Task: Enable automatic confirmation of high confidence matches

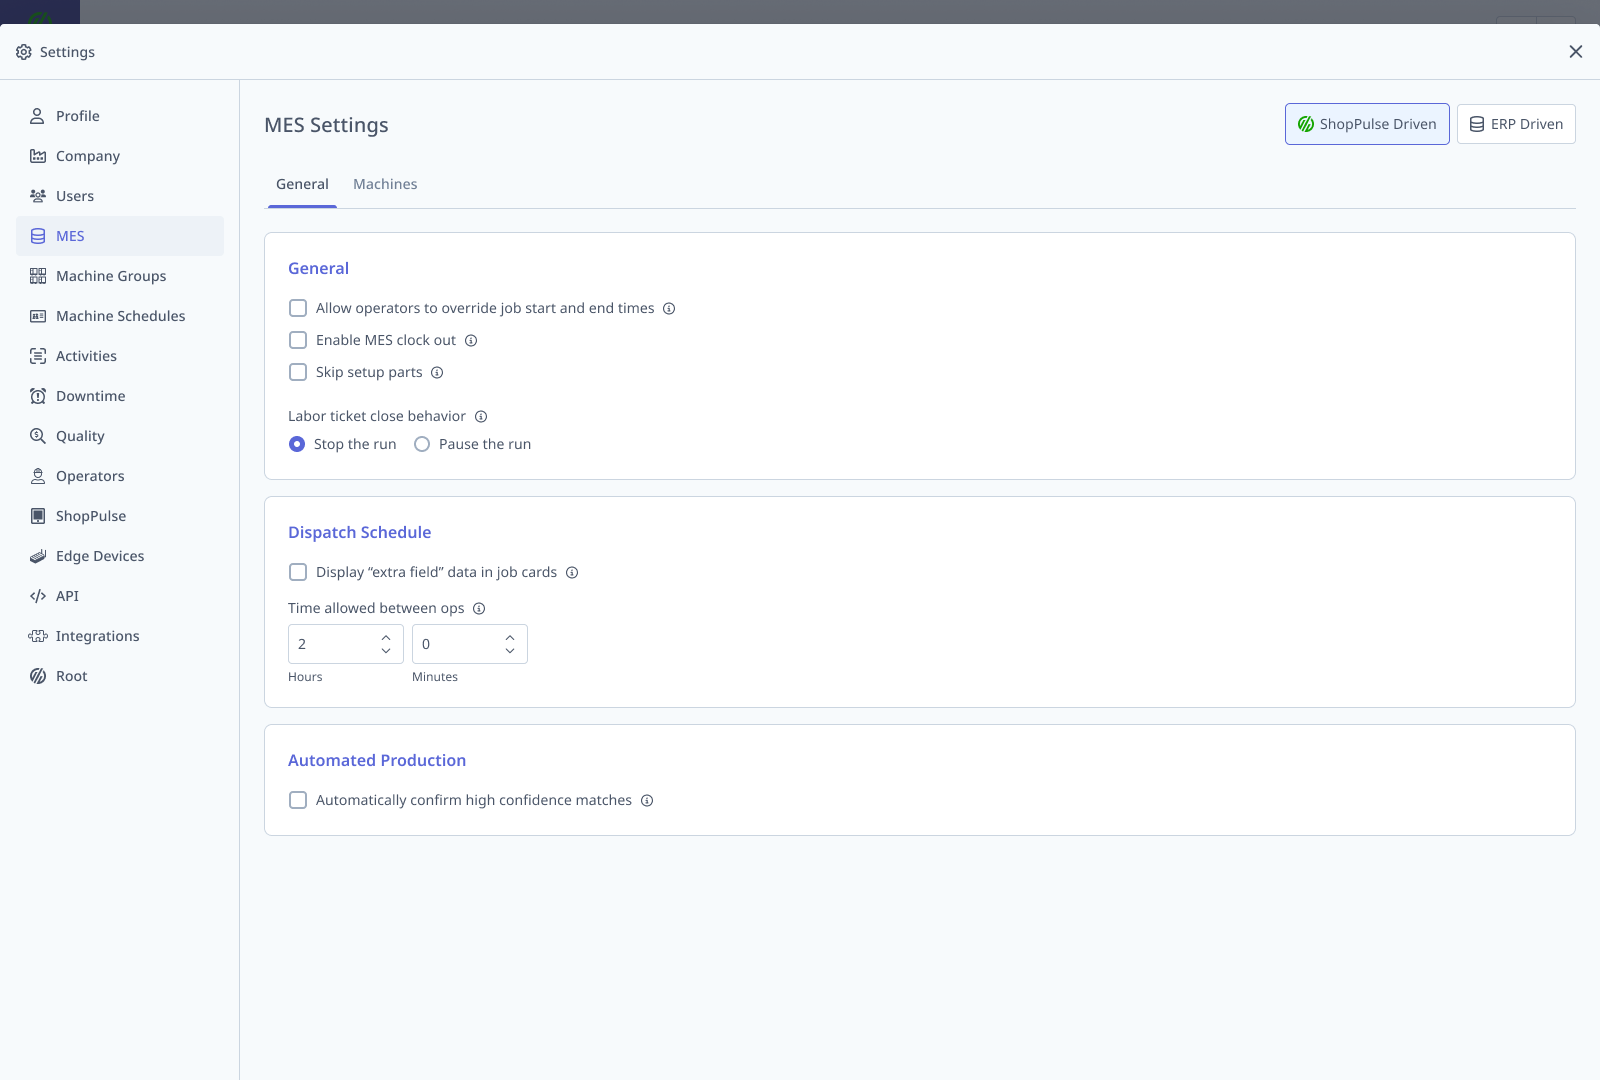Action: 297,800
